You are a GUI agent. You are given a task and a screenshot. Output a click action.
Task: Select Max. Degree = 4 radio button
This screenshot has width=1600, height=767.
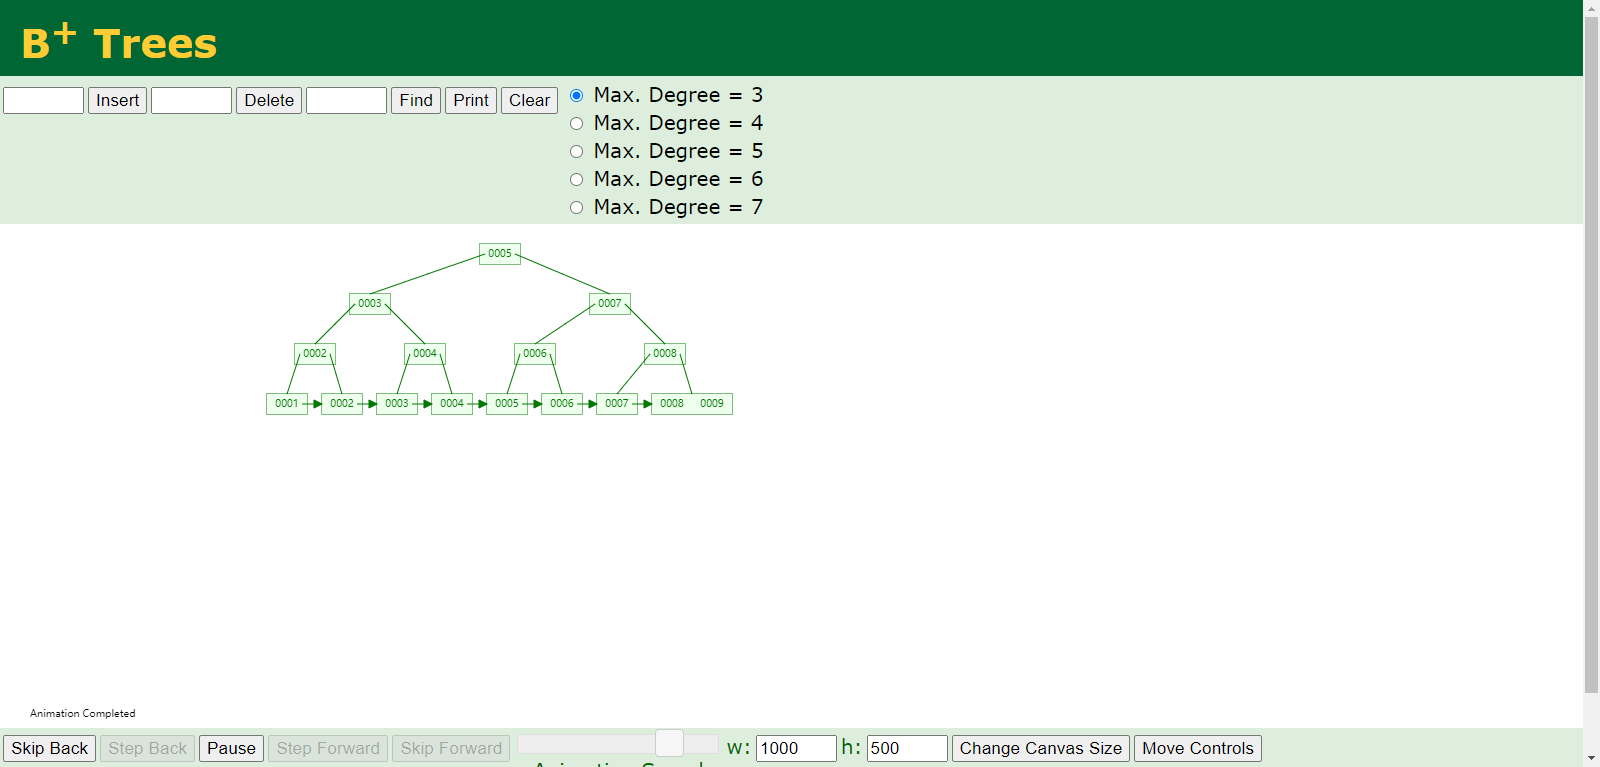[x=576, y=123]
